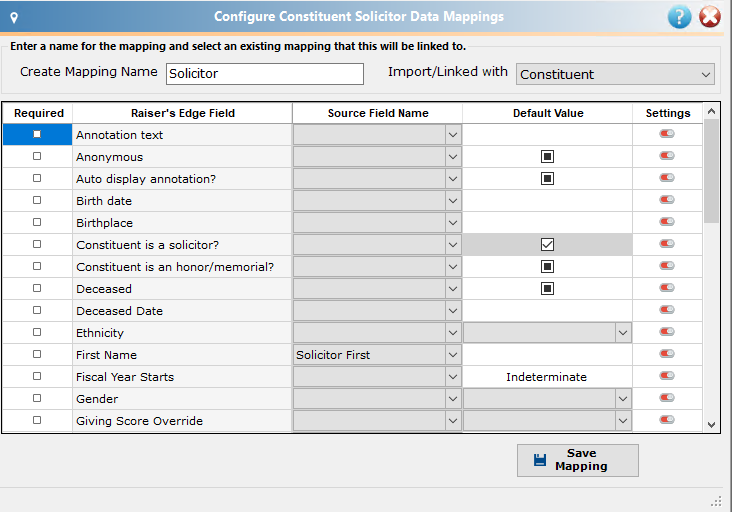This screenshot has width=732, height=512.
Task: Toggle the settings switch for First Name row
Action: (x=667, y=354)
